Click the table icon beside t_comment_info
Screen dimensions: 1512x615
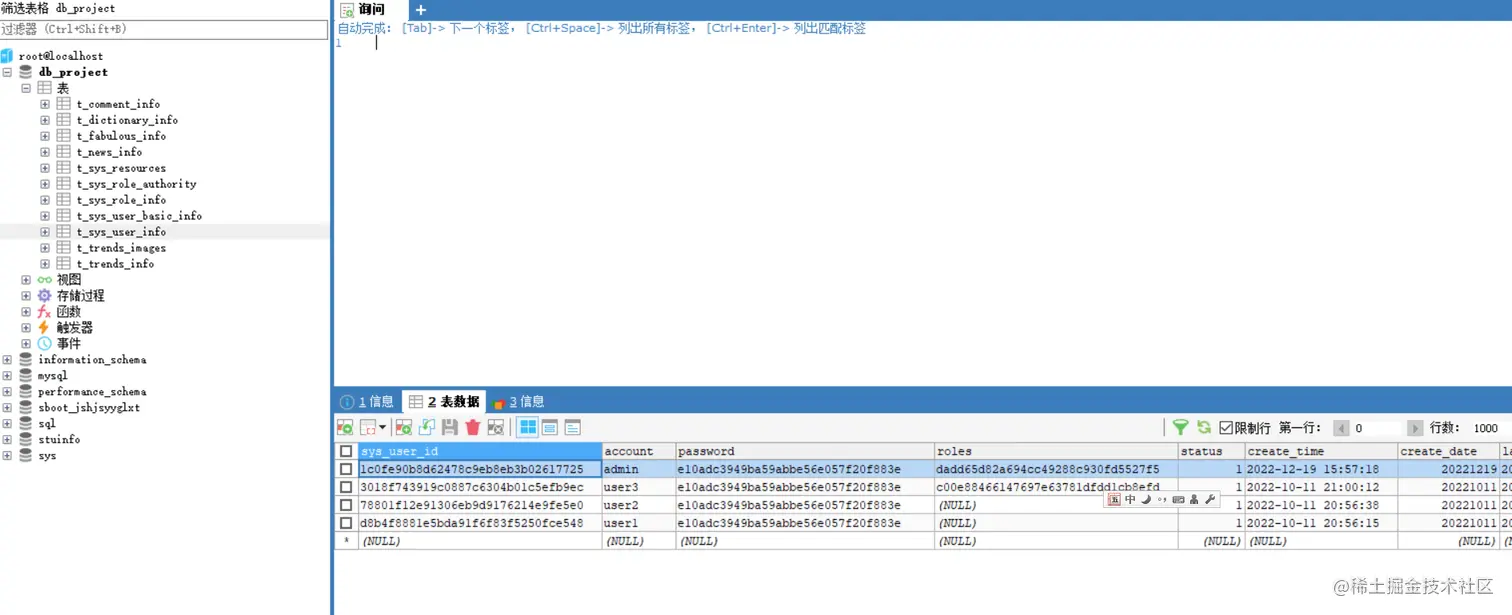(x=64, y=104)
